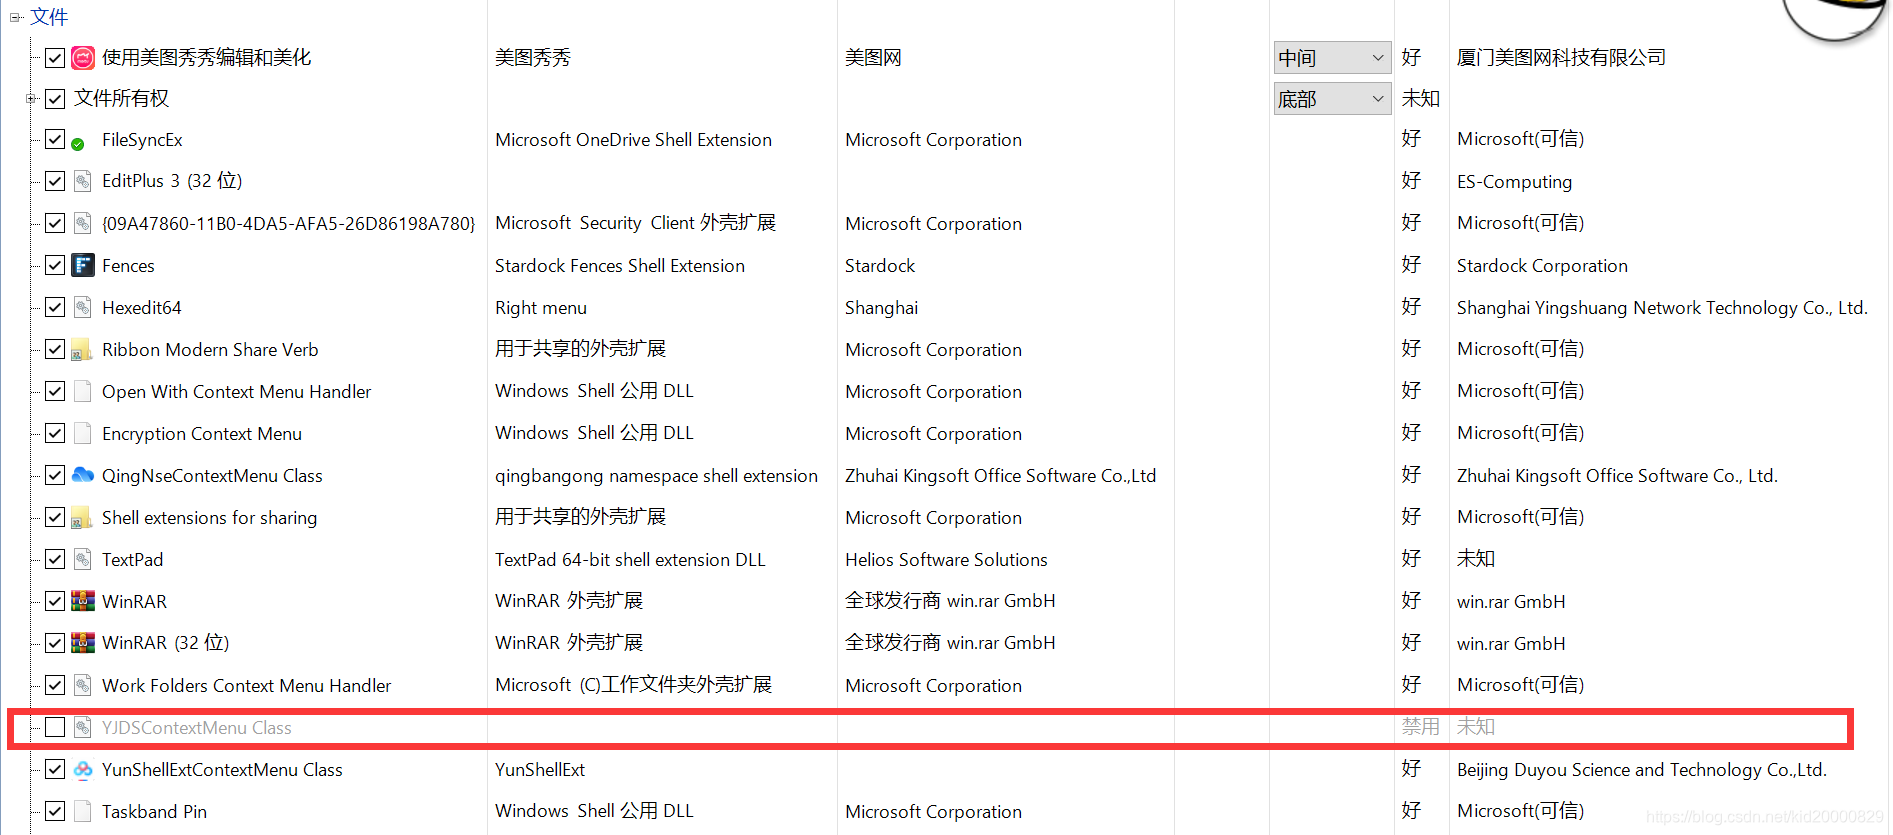
Task: Click the TextPad entry icon
Action: pos(83,559)
